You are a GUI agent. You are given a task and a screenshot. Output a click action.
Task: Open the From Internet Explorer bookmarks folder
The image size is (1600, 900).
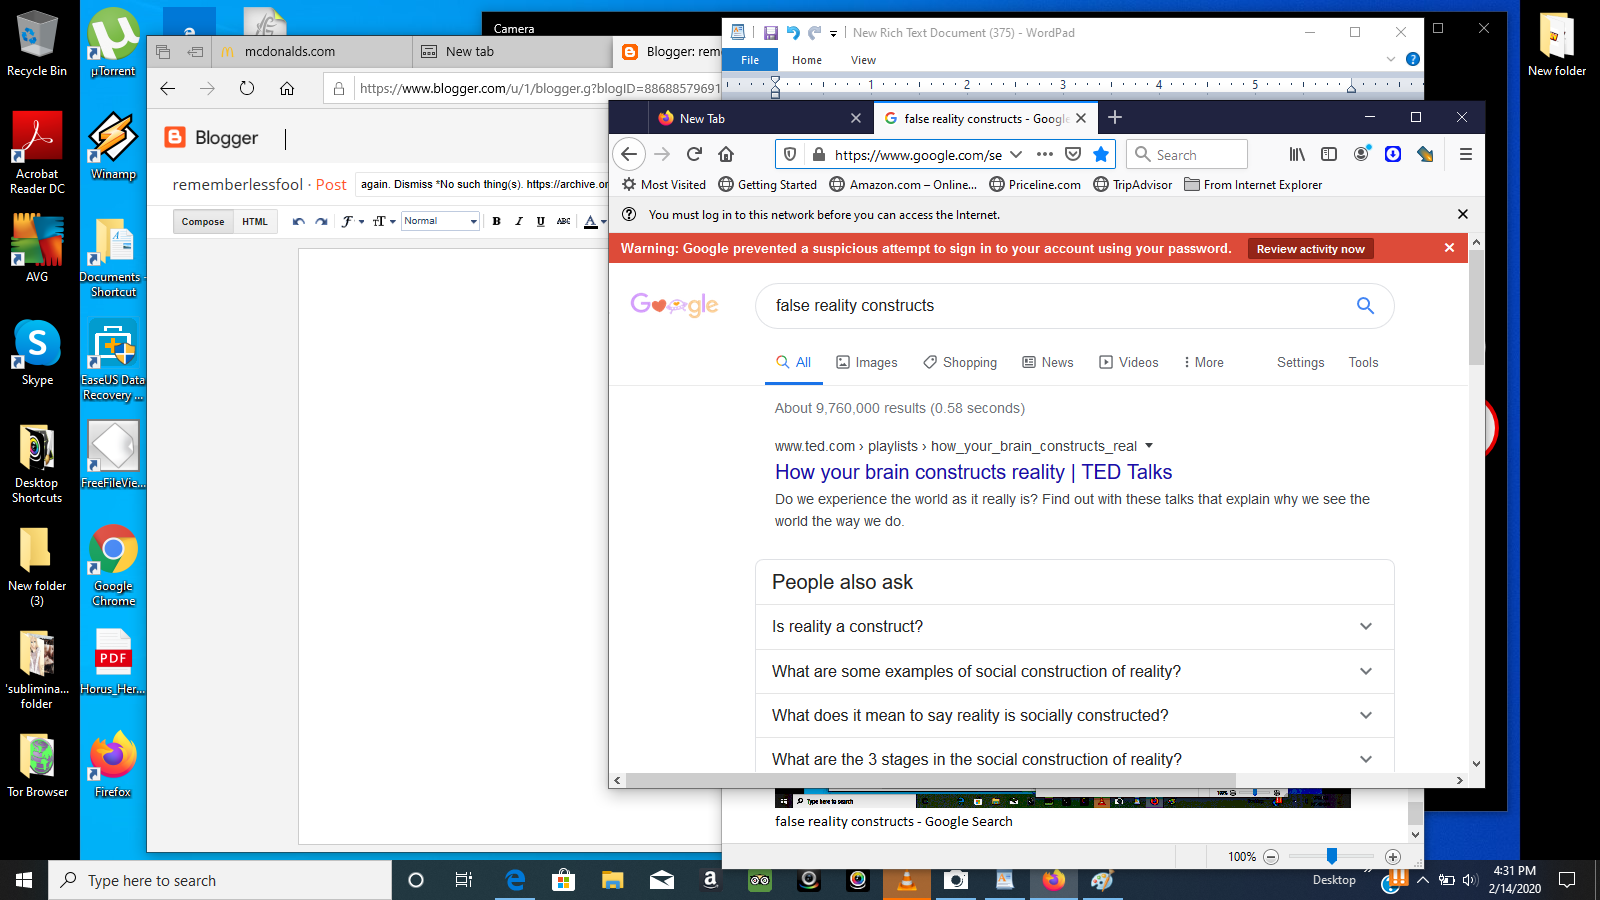coord(1253,184)
